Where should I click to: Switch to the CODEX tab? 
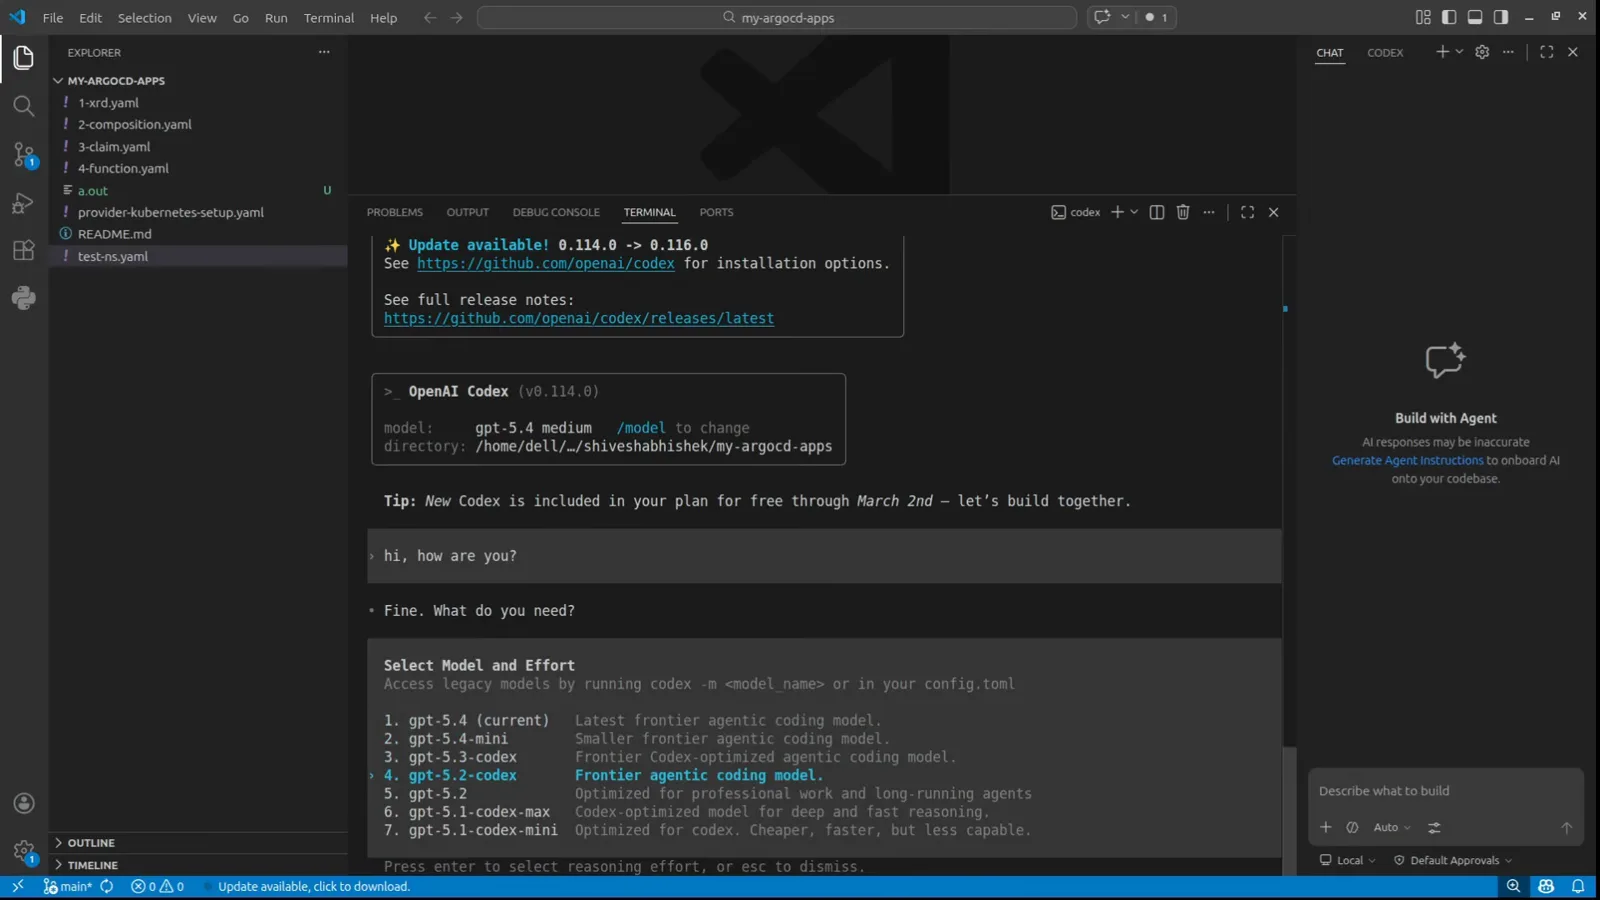pos(1385,52)
